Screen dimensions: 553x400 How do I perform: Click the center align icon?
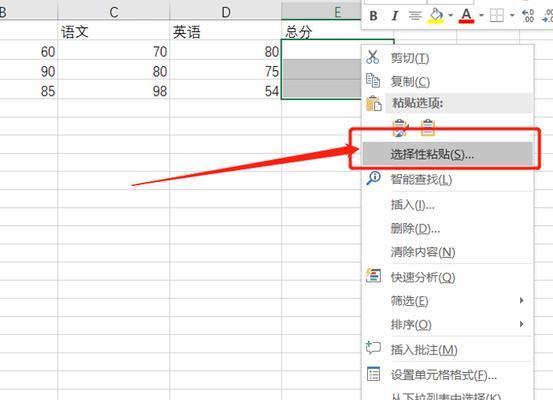tap(415, 16)
